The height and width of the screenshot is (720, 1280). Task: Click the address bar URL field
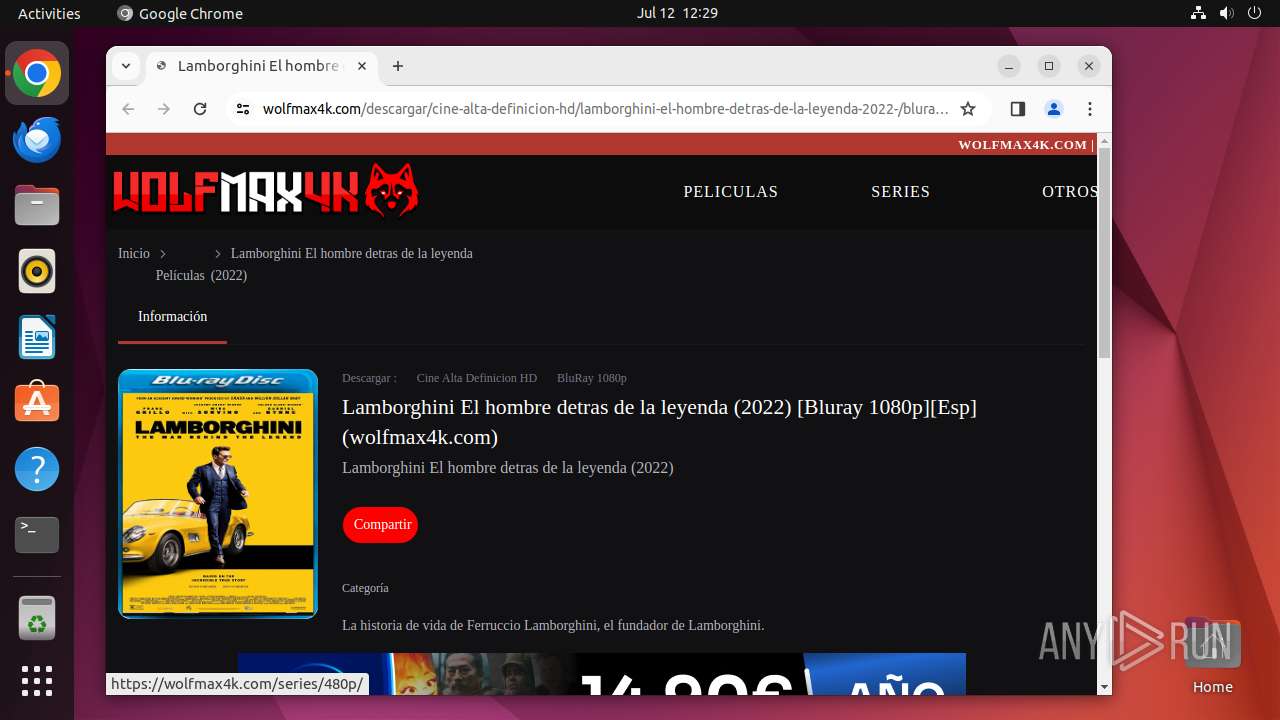(605, 109)
